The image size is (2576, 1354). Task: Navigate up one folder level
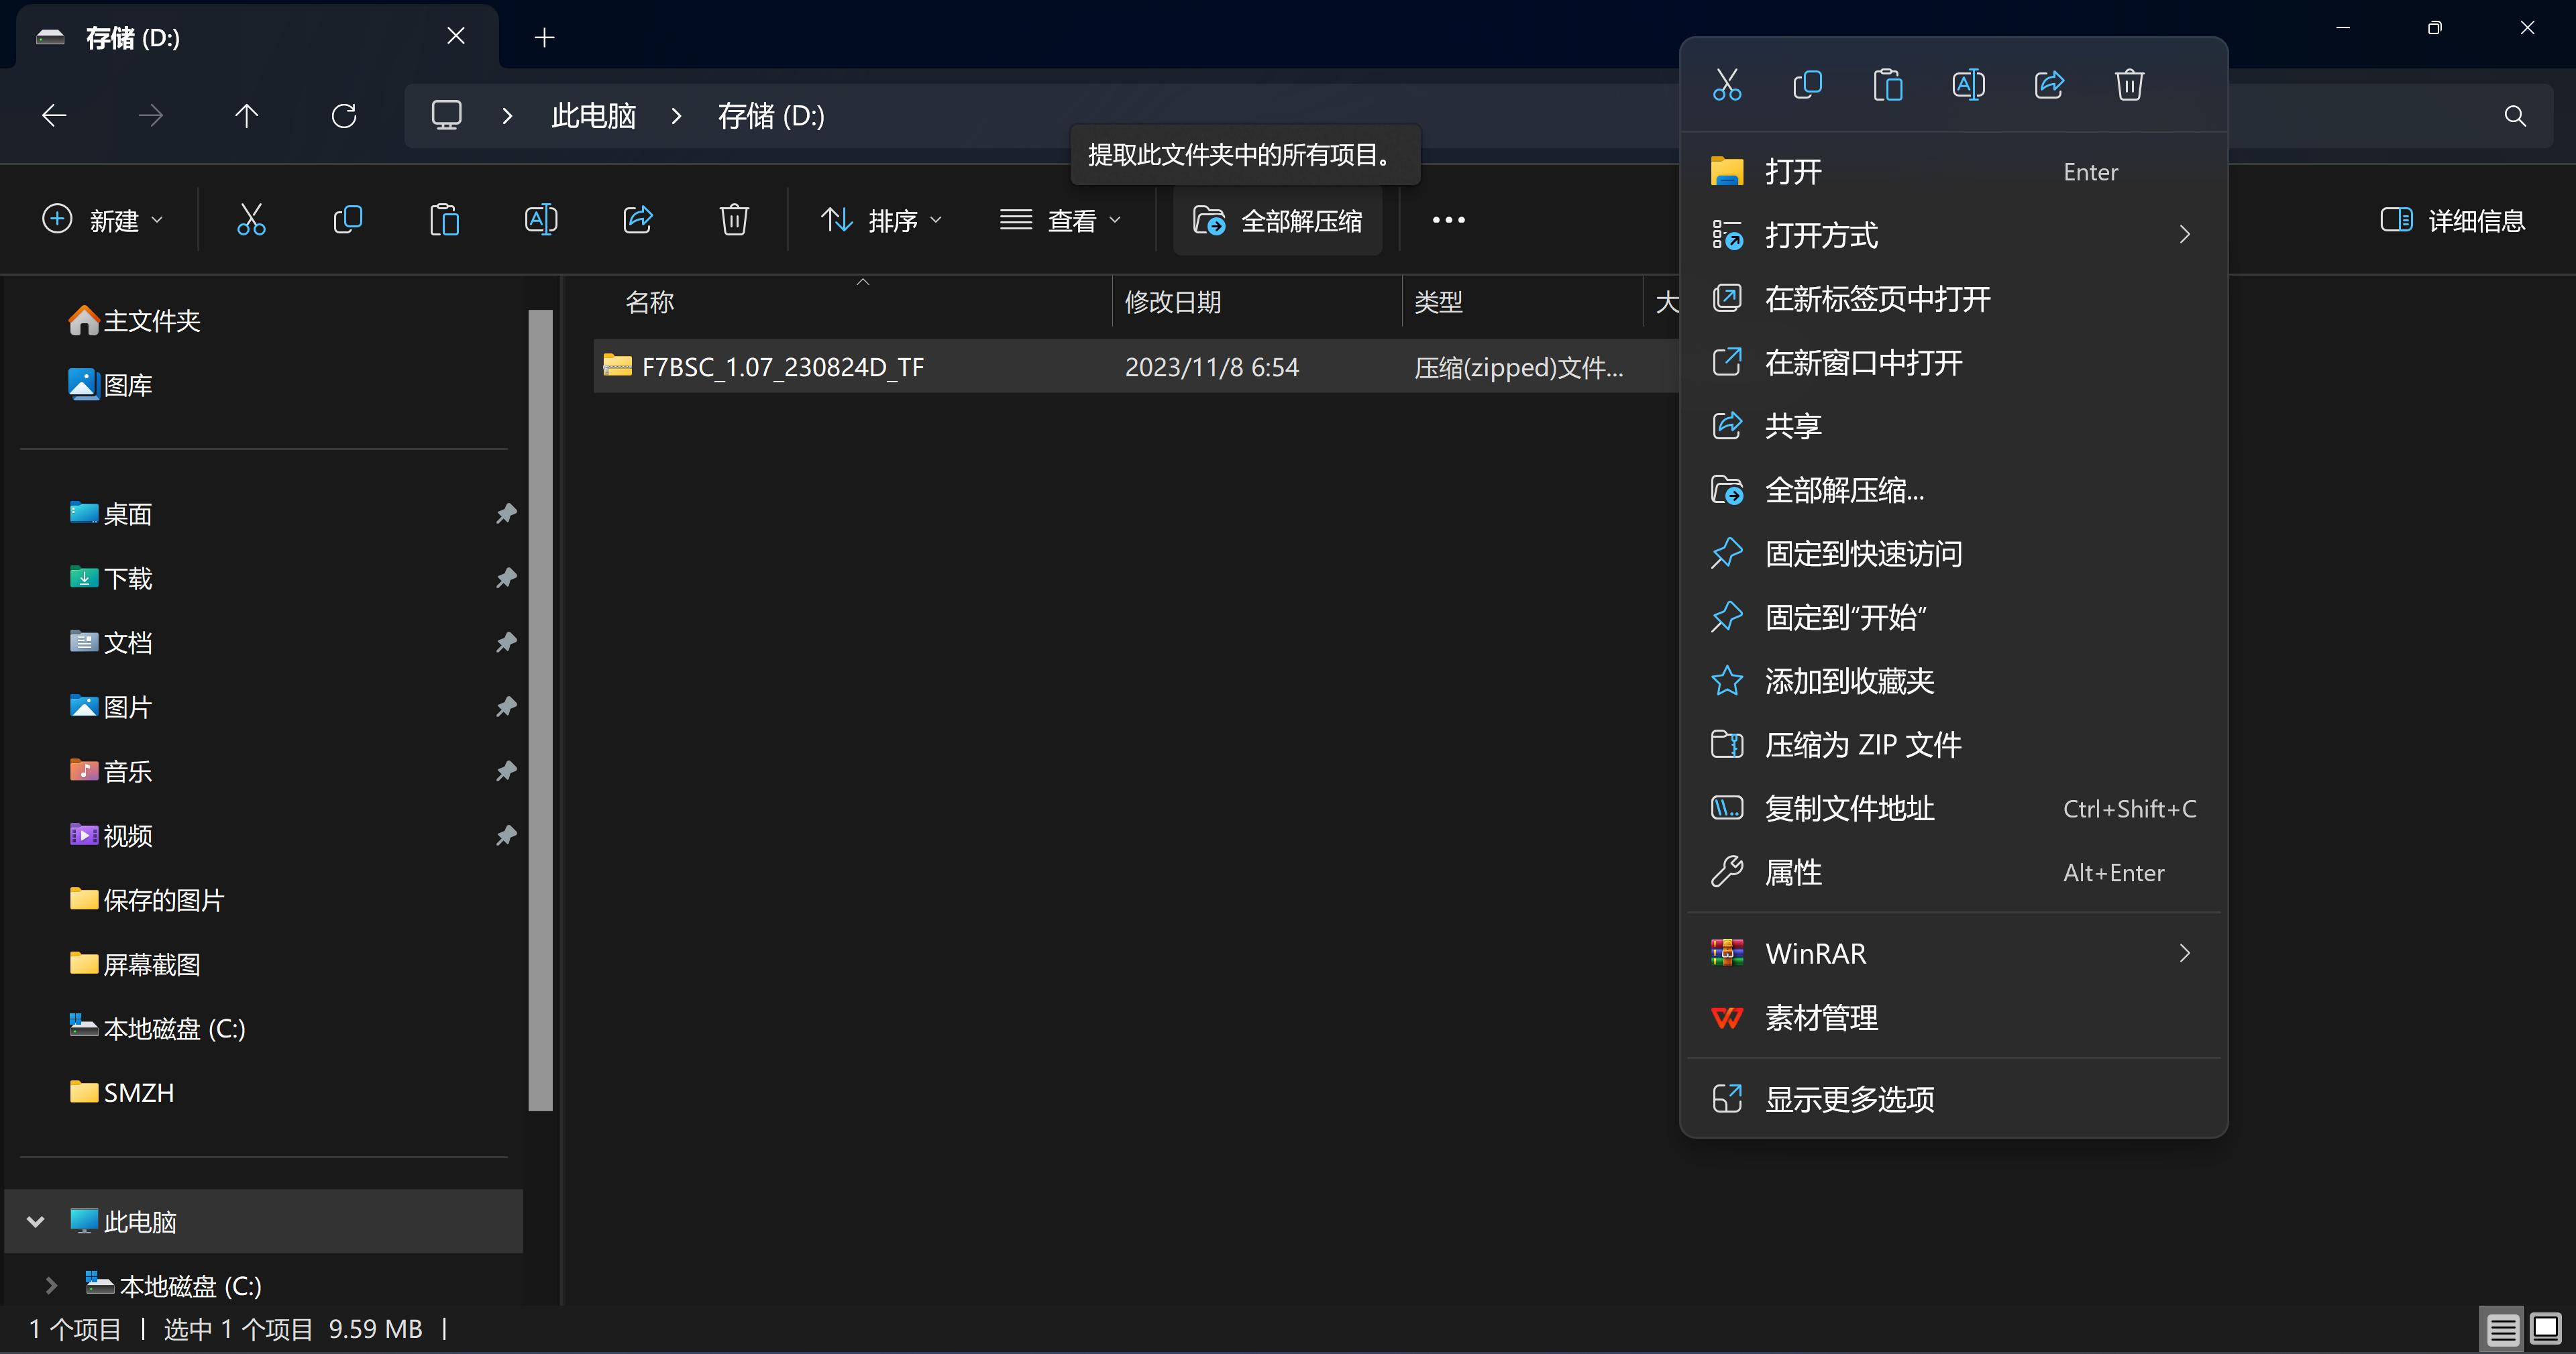click(247, 116)
